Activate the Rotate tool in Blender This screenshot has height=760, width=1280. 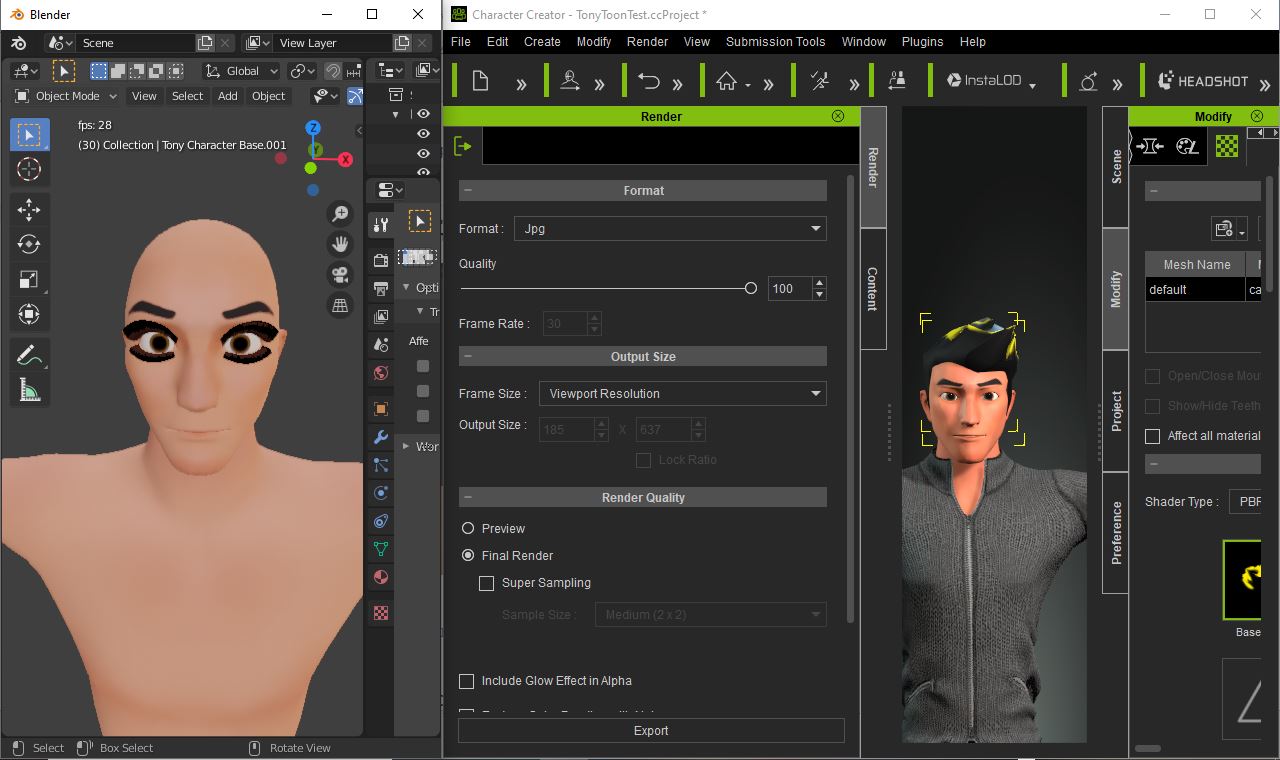29,244
